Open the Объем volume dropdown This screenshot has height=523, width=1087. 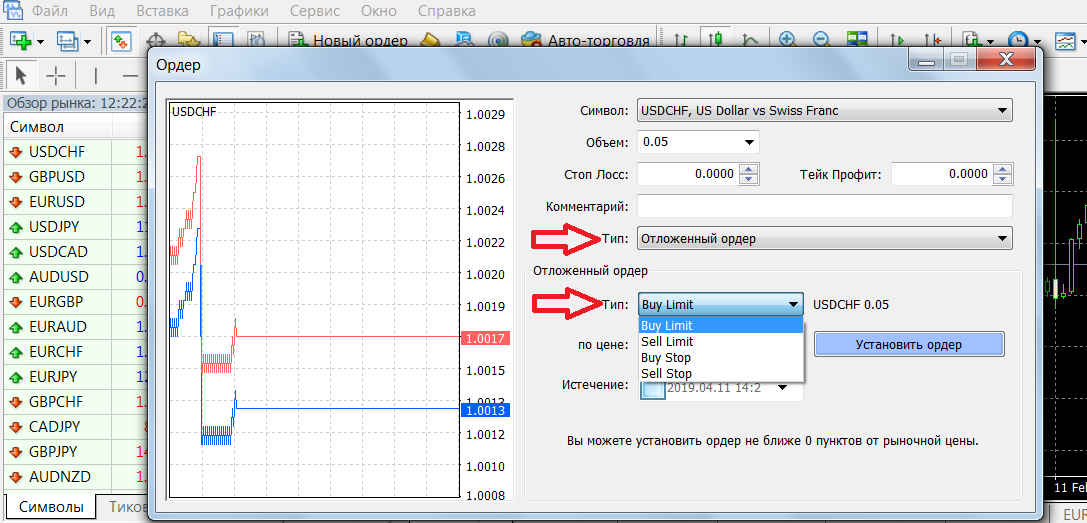pyautogui.click(x=749, y=142)
